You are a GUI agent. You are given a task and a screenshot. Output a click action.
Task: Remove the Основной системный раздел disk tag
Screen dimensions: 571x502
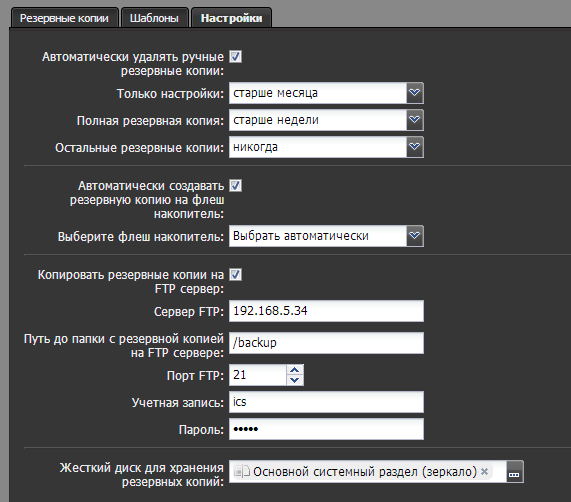click(484, 471)
